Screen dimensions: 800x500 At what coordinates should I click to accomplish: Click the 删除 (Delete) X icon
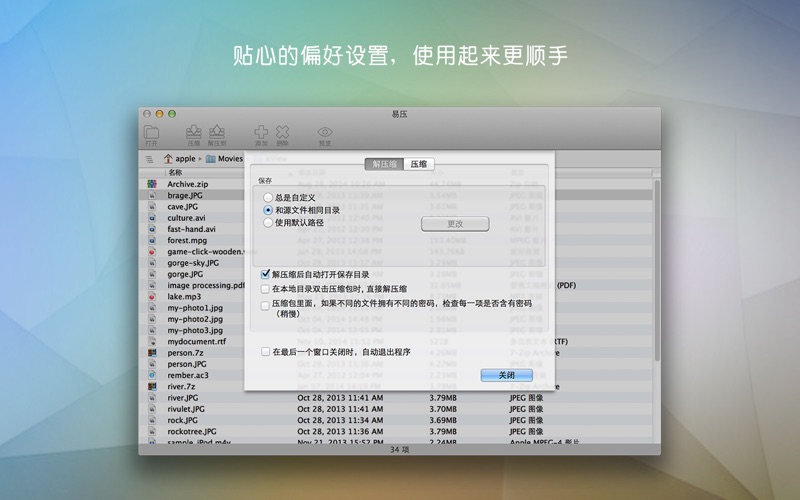[283, 133]
